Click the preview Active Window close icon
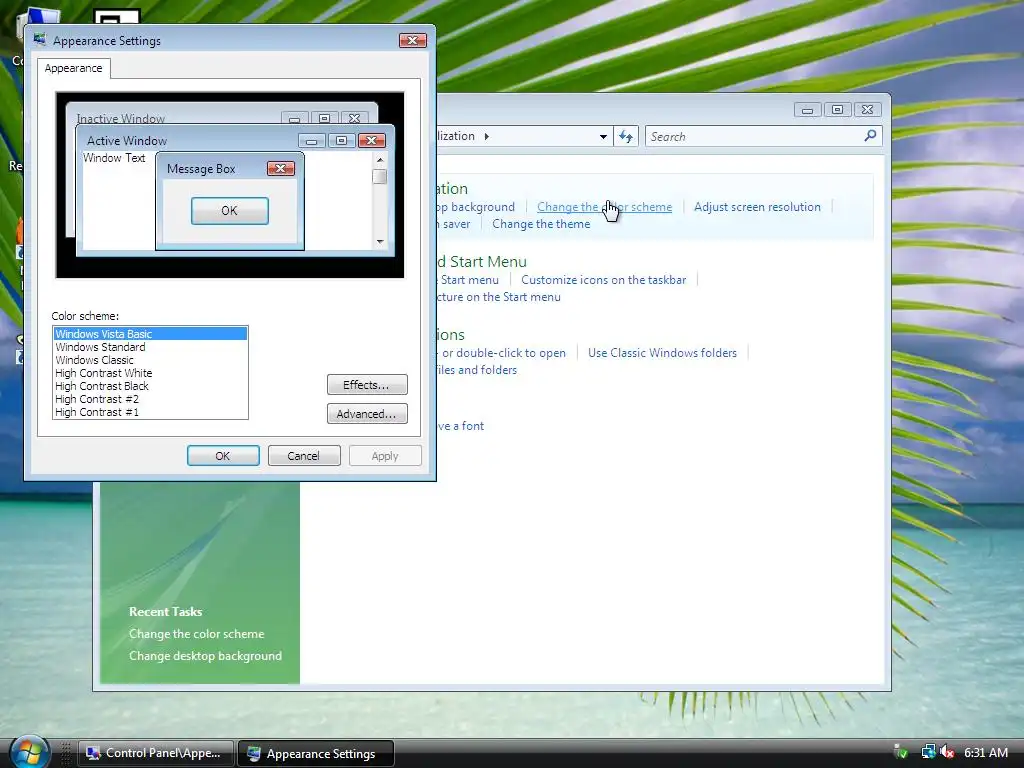The image size is (1024, 768). coord(372,140)
